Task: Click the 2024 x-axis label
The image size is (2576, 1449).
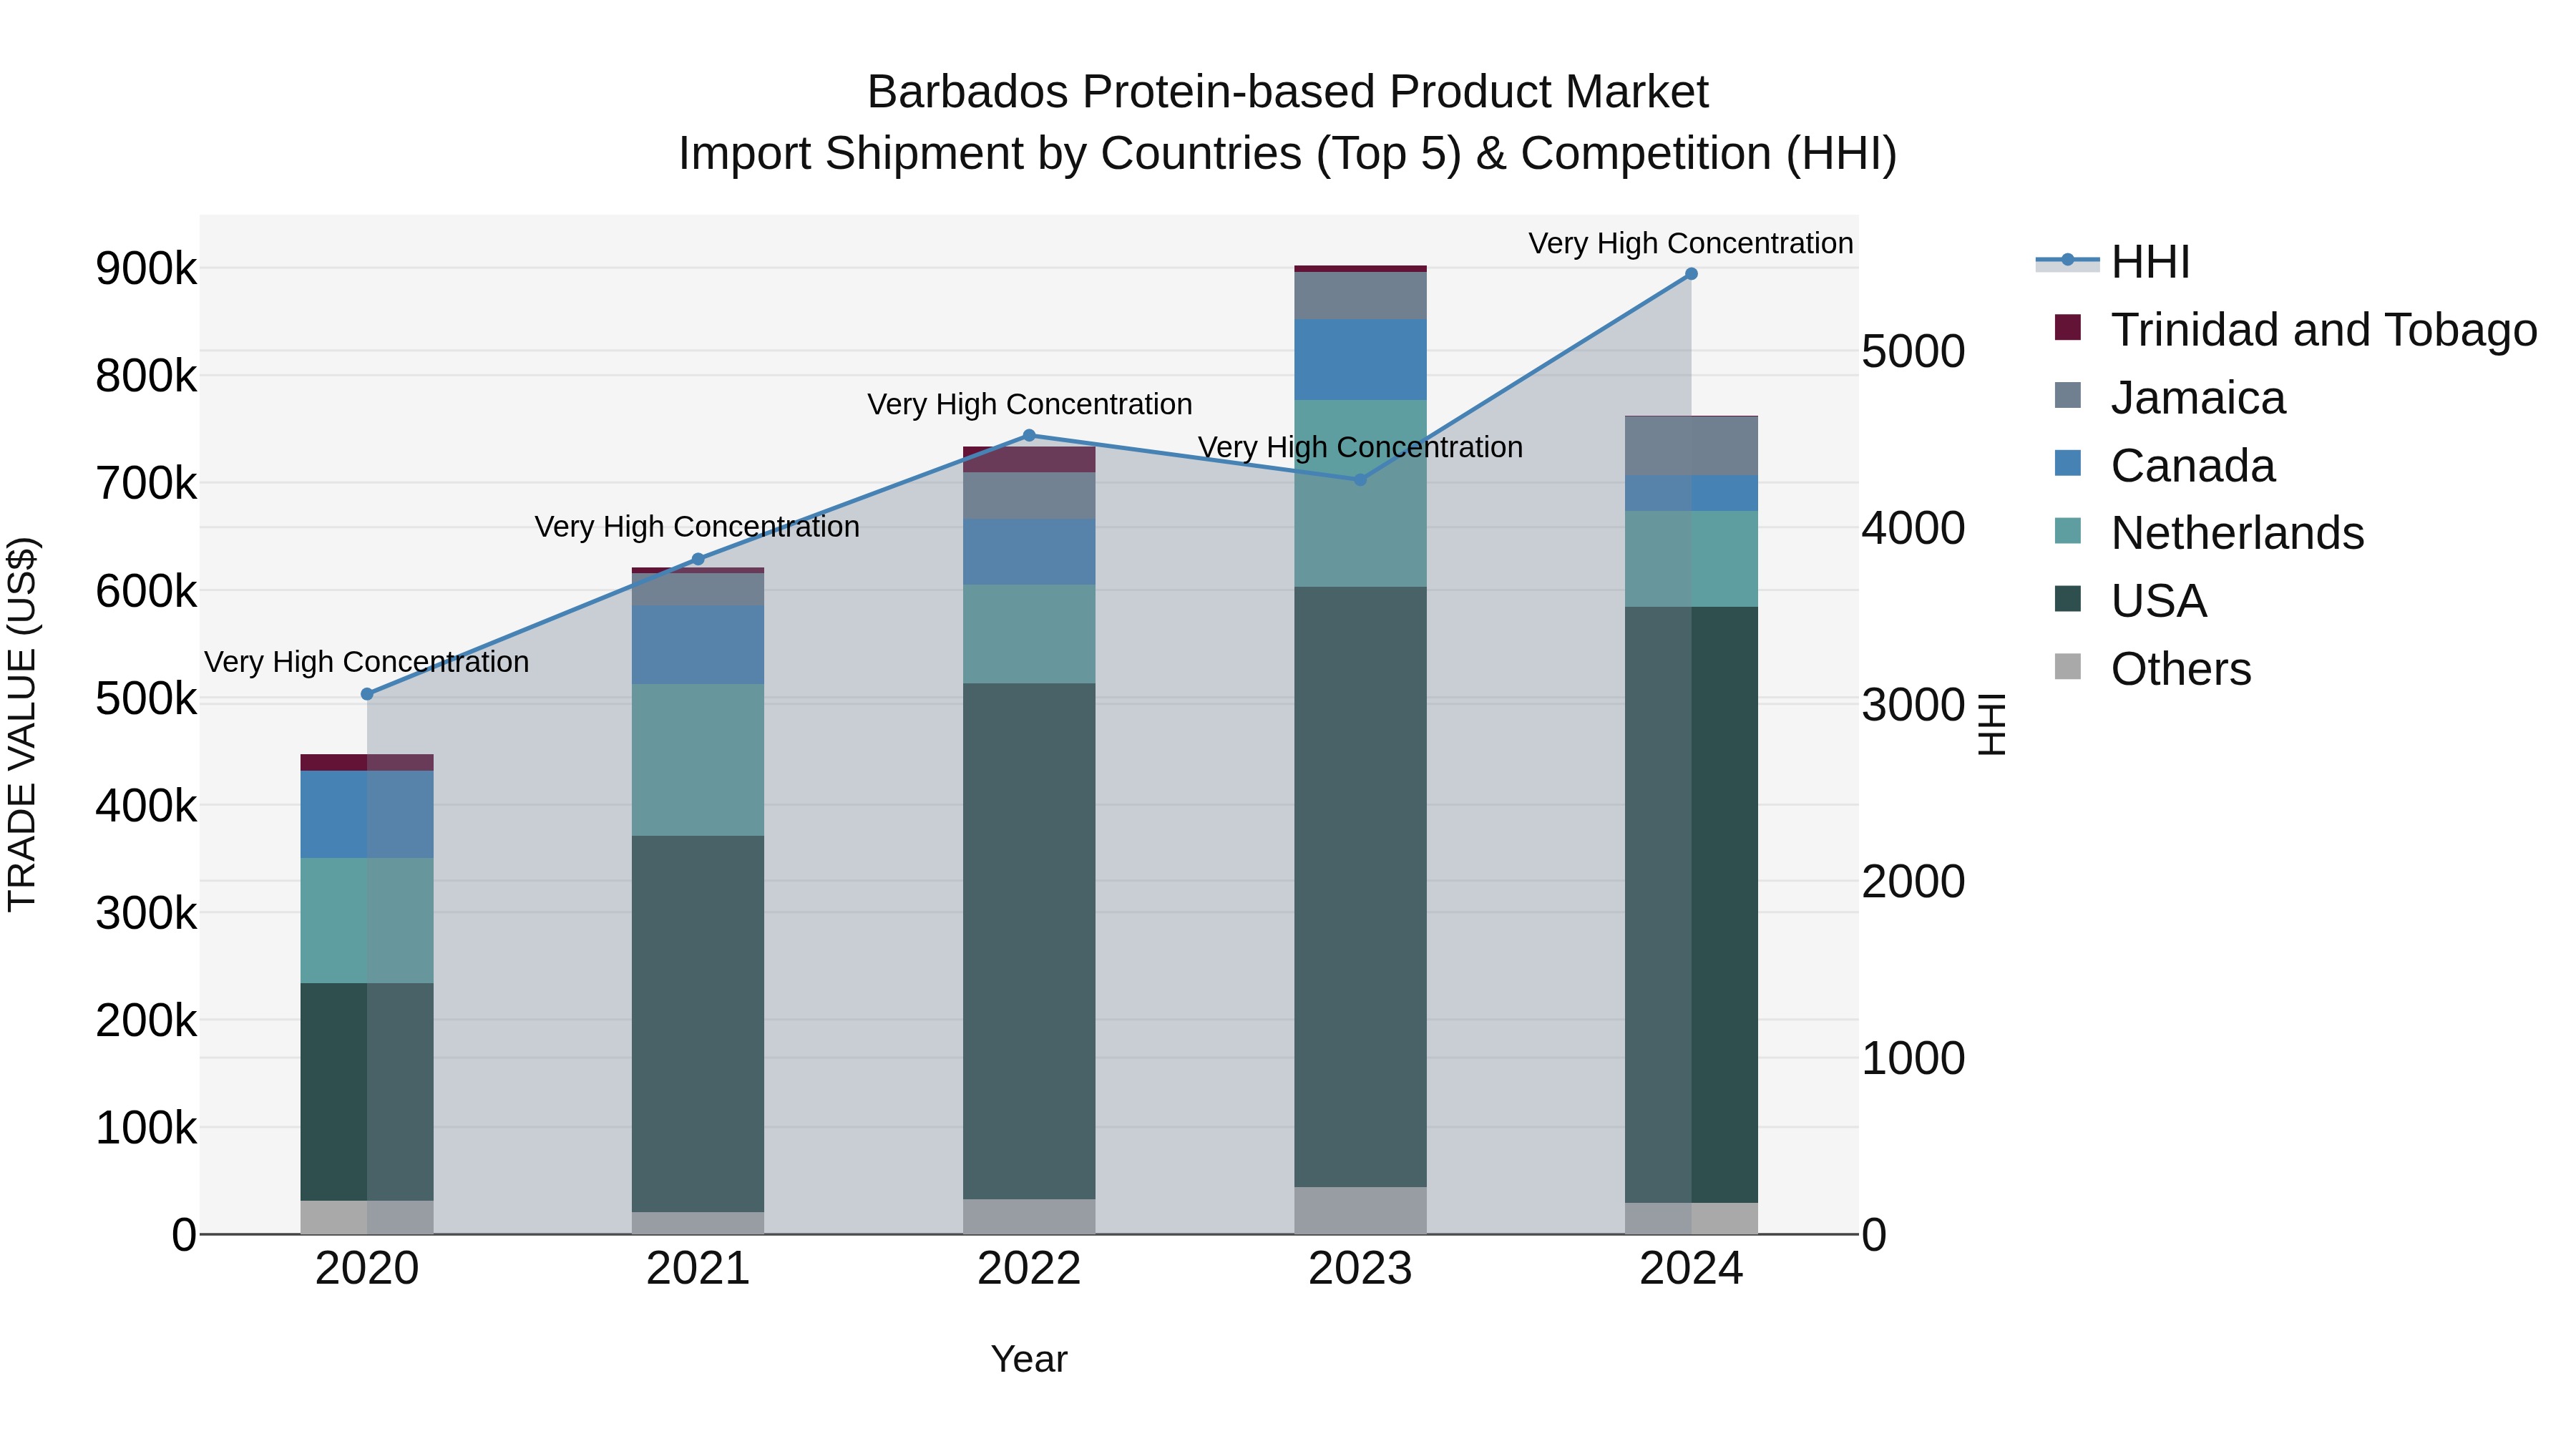Action: coord(1691,1269)
